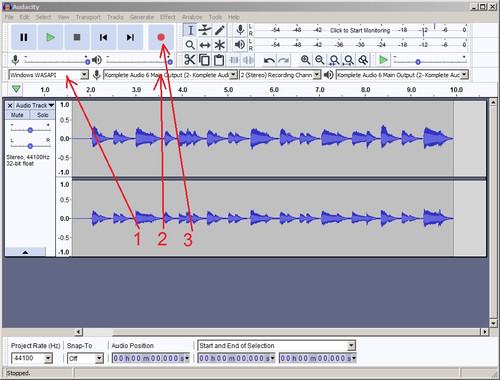
Task: Select the Draw pencil tool
Action: click(x=219, y=30)
